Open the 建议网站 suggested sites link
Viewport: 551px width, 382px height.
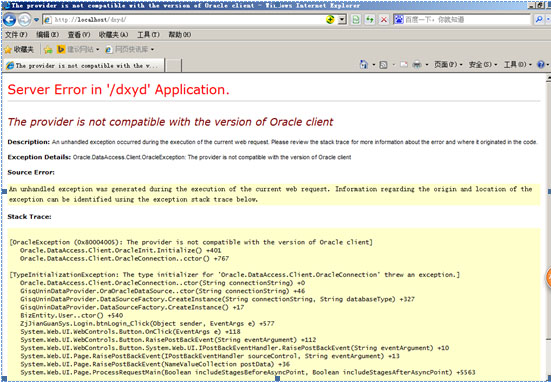click(x=78, y=50)
